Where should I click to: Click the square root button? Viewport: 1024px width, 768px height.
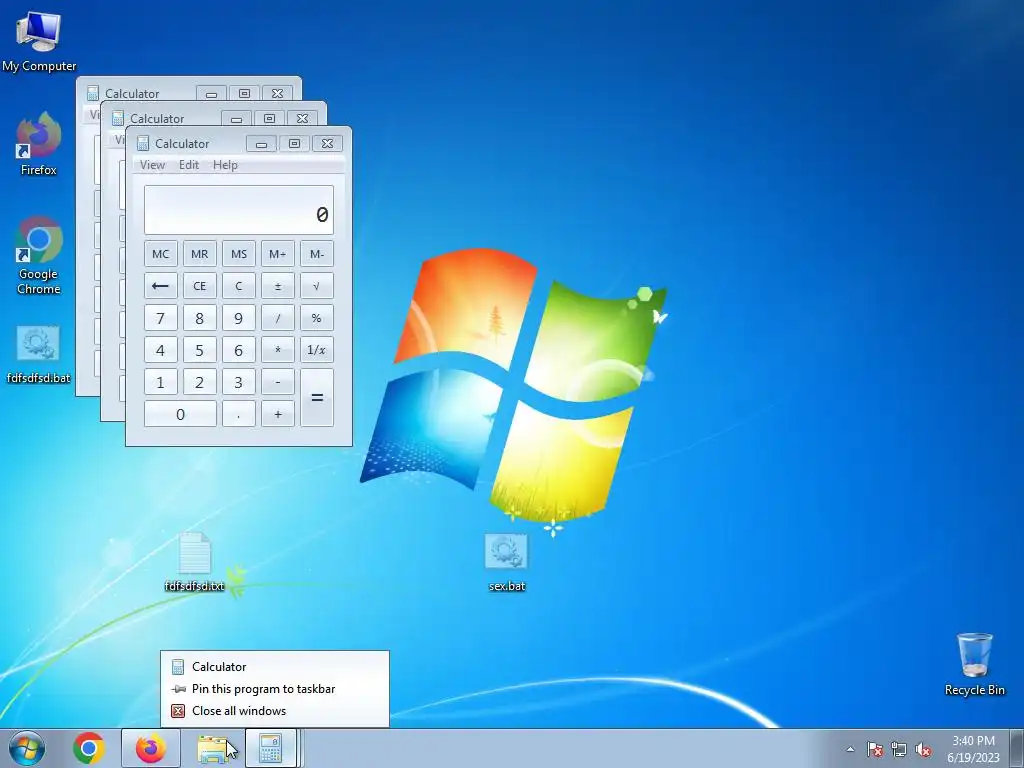click(317, 286)
